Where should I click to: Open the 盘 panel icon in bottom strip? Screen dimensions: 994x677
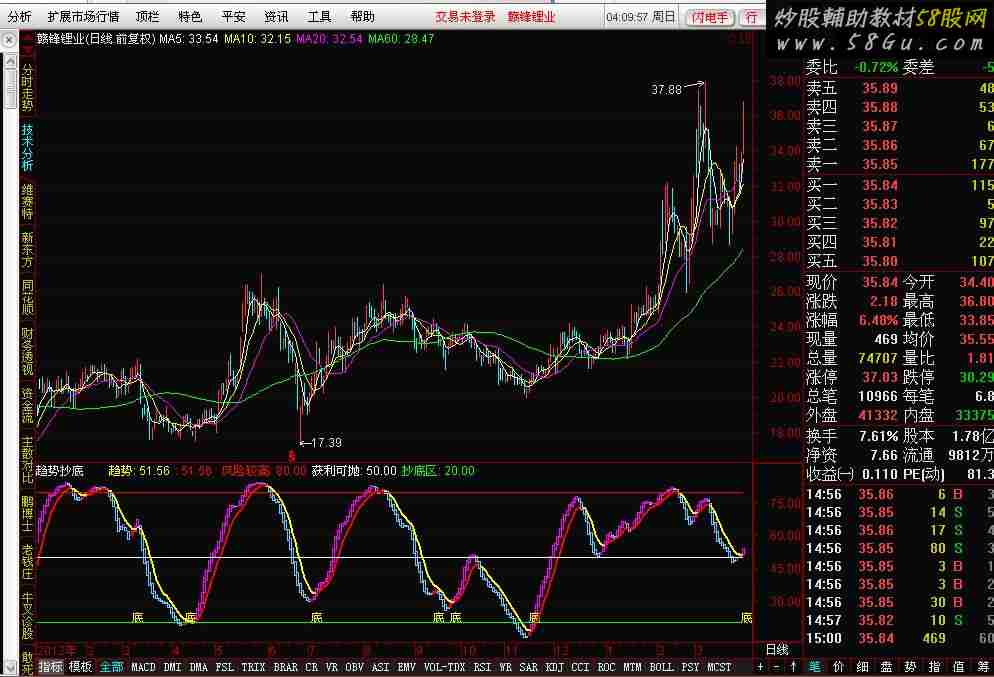click(x=886, y=667)
